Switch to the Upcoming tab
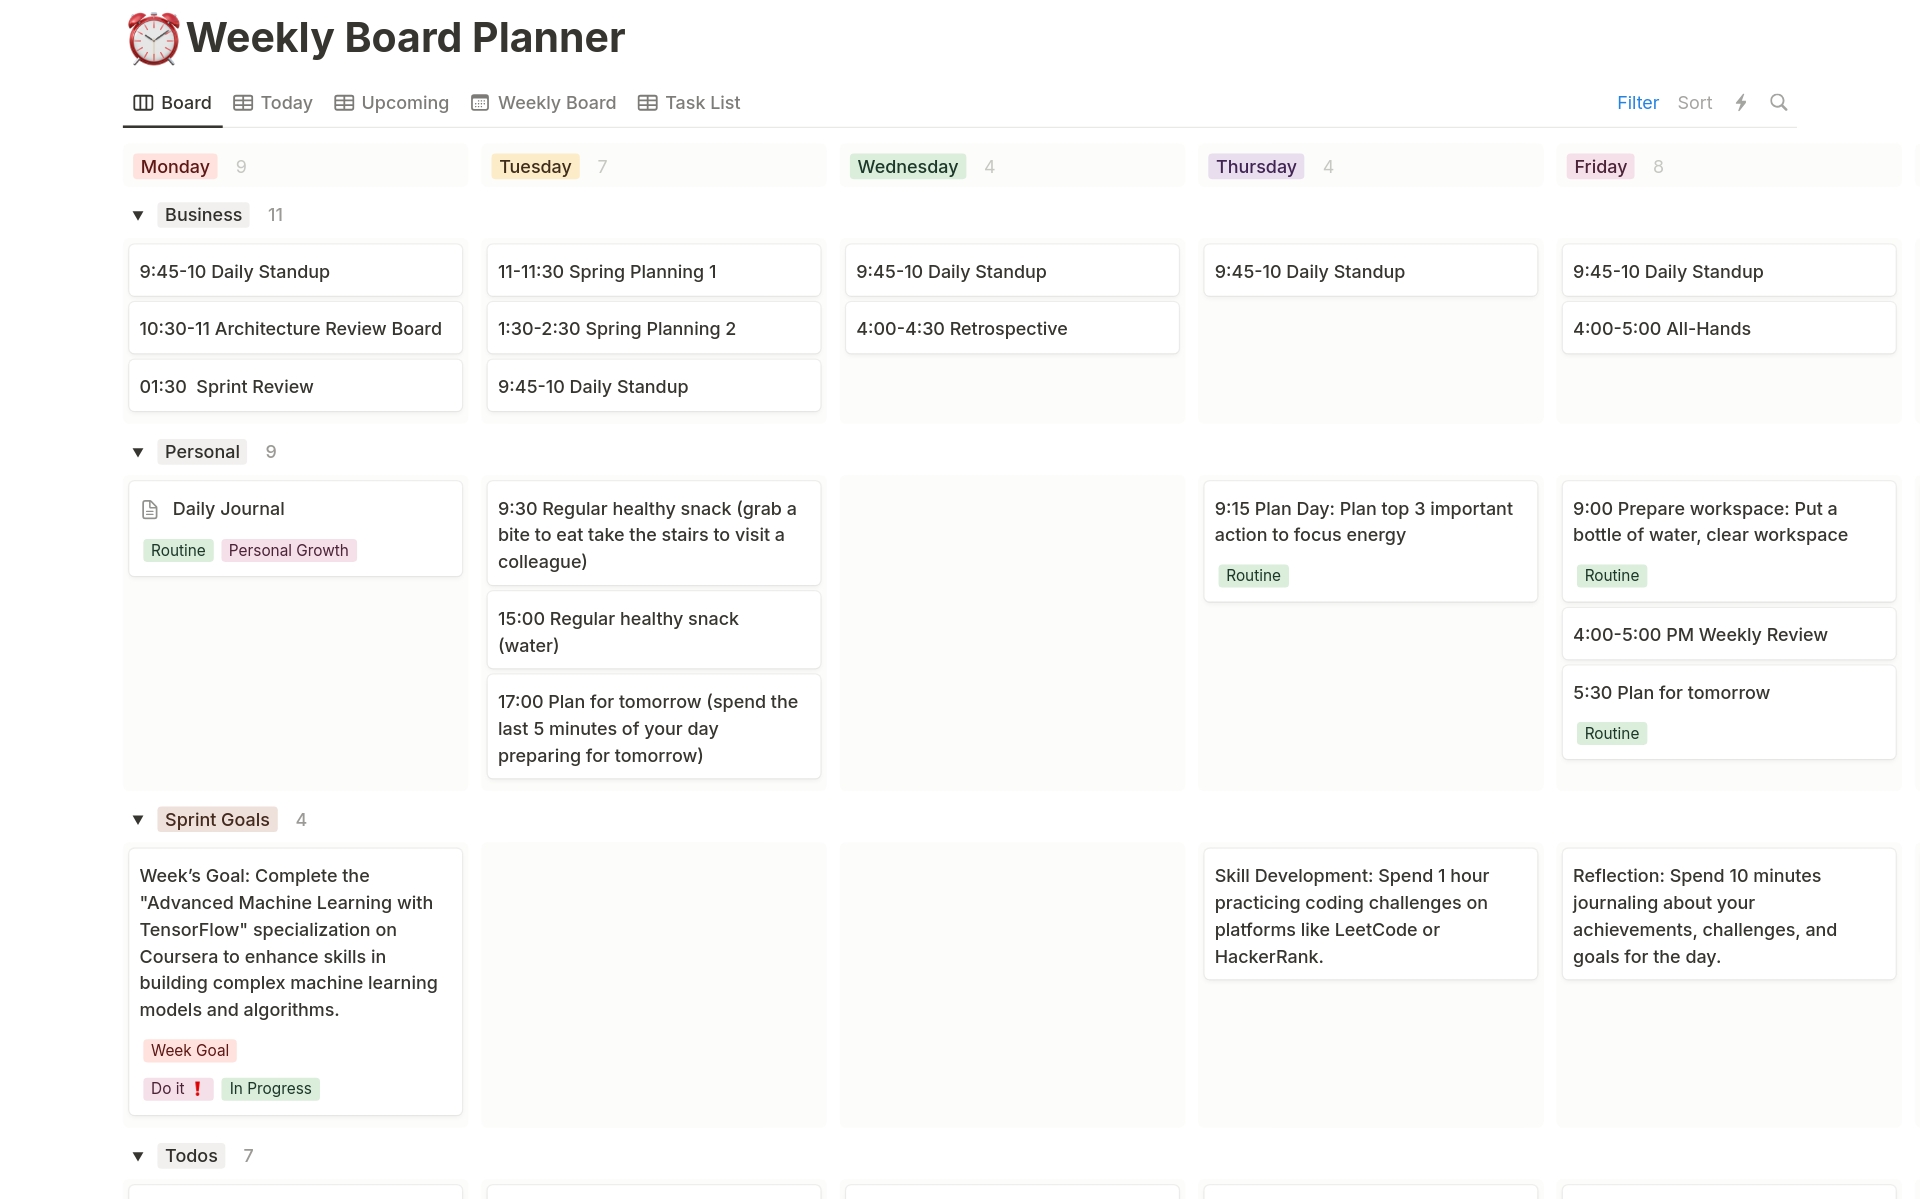Image resolution: width=1920 pixels, height=1199 pixels. [404, 102]
